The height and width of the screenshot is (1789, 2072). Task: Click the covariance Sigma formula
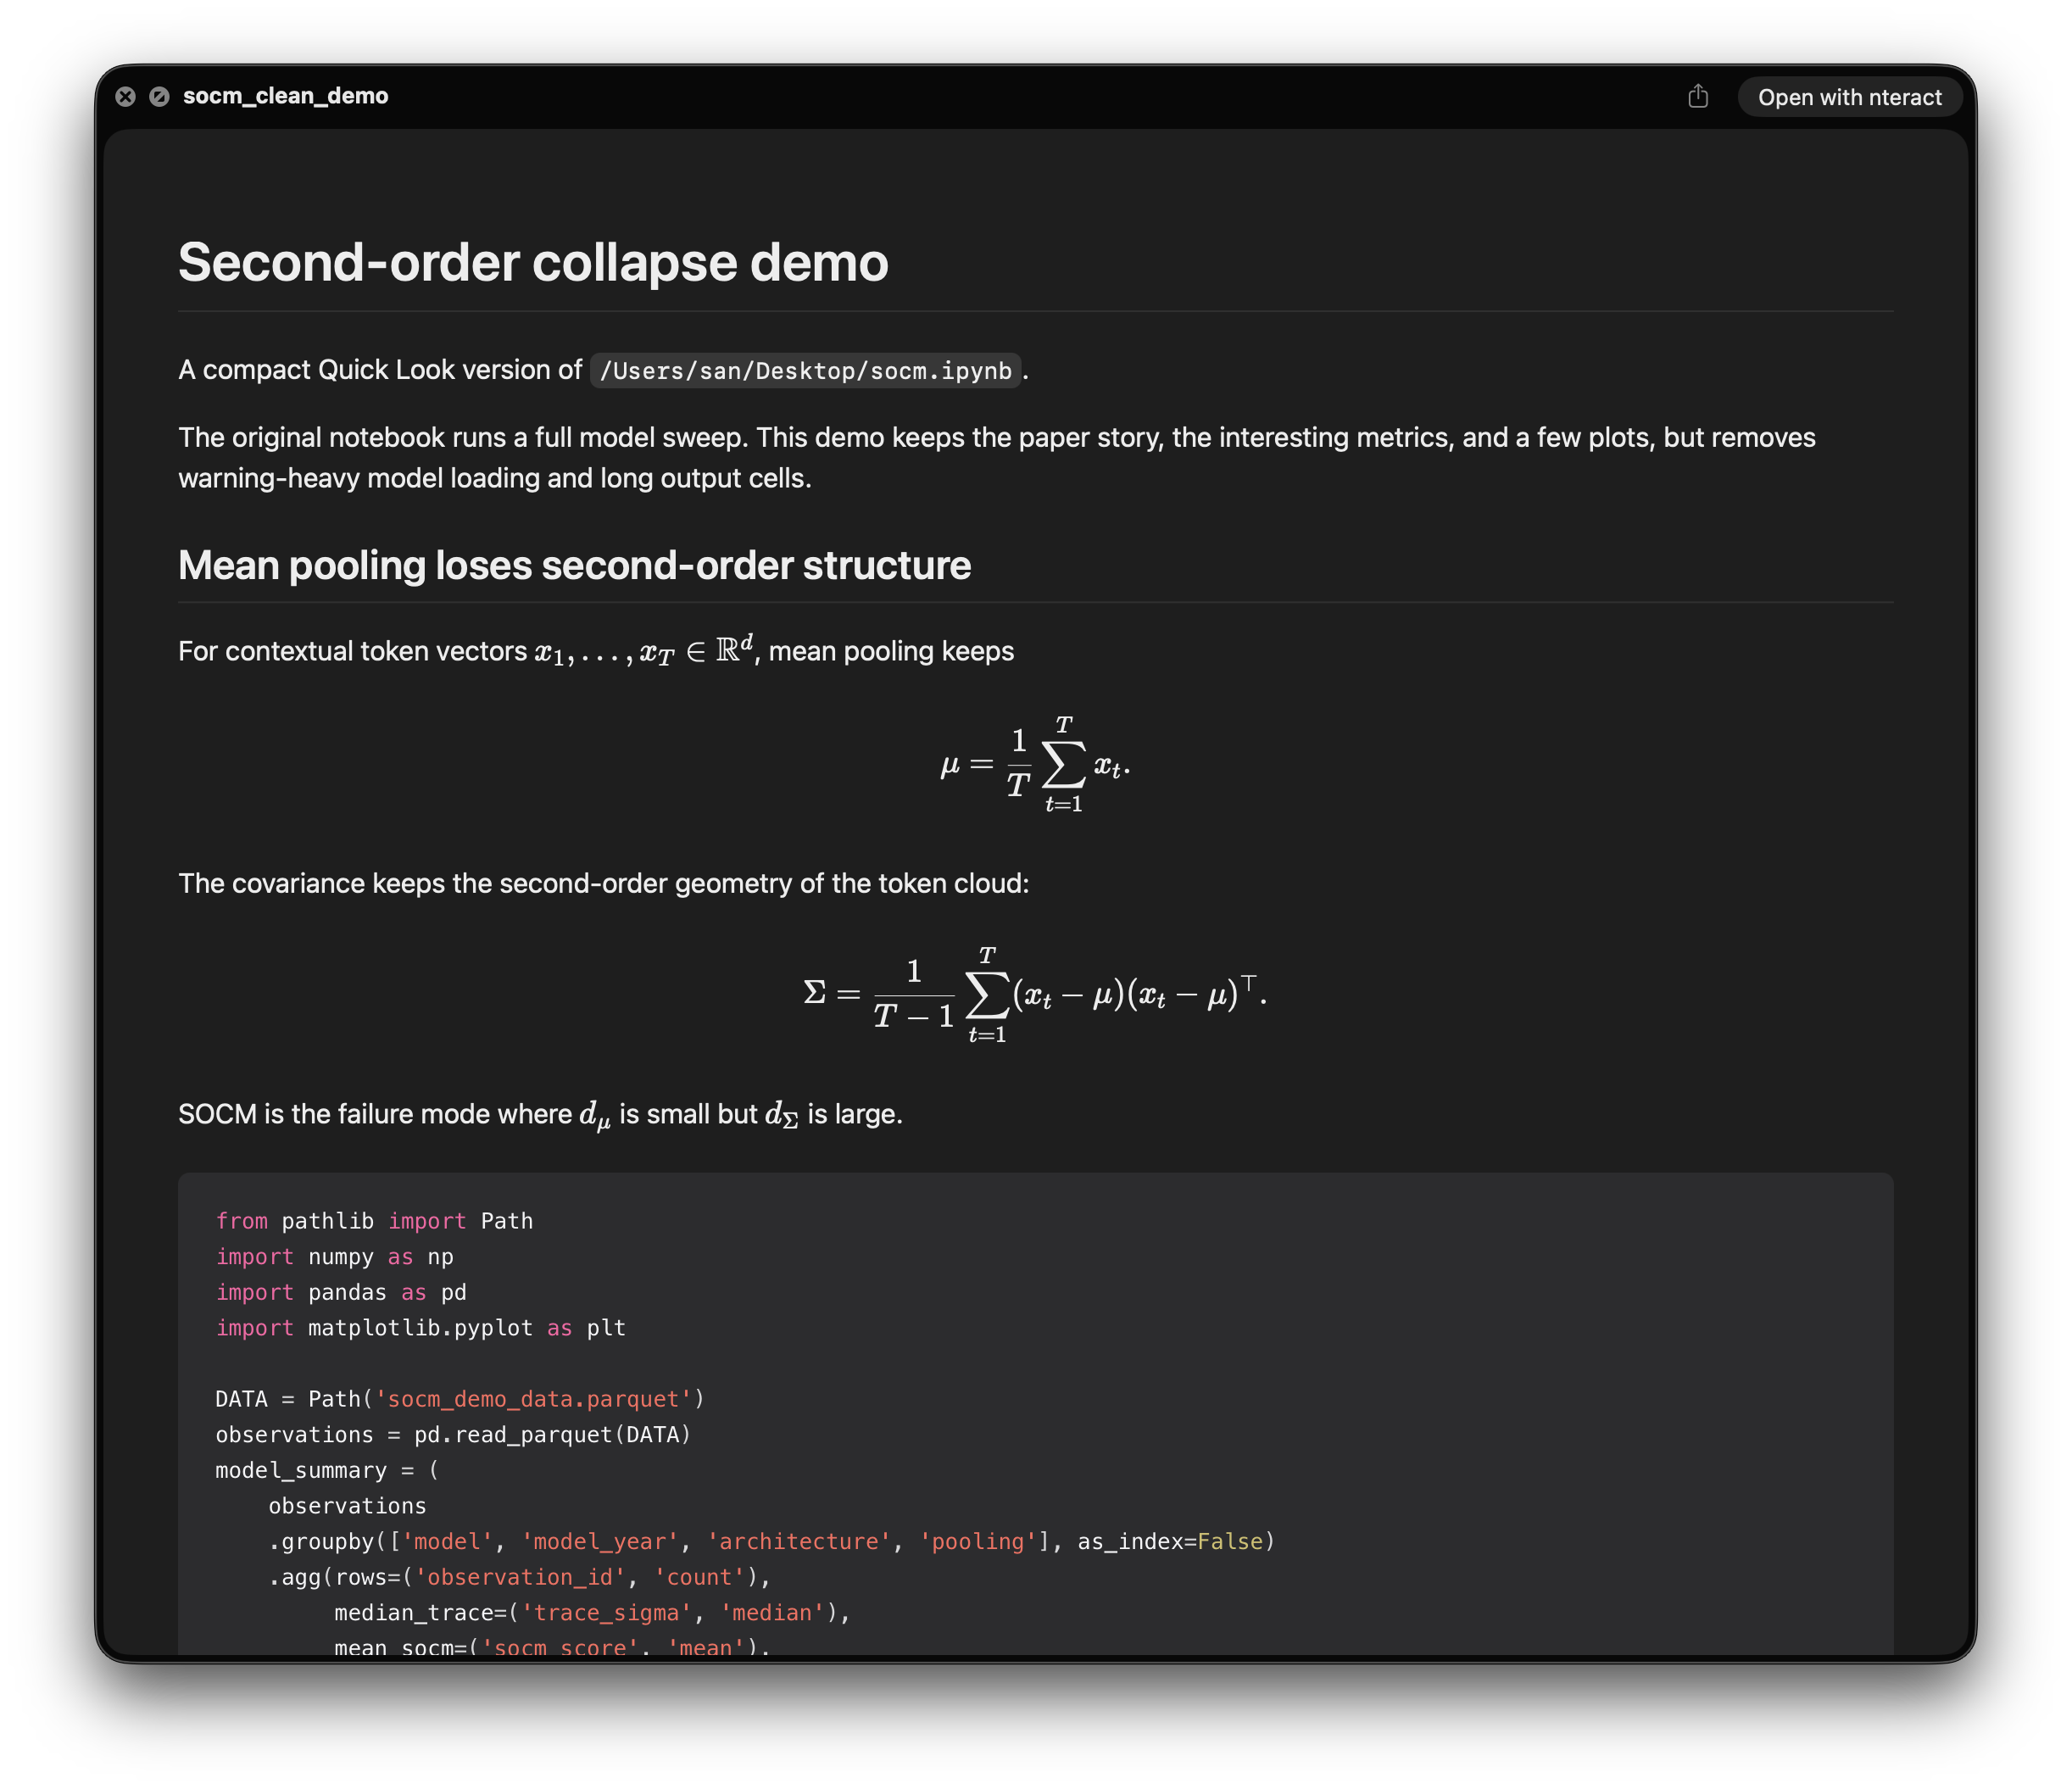point(1035,995)
